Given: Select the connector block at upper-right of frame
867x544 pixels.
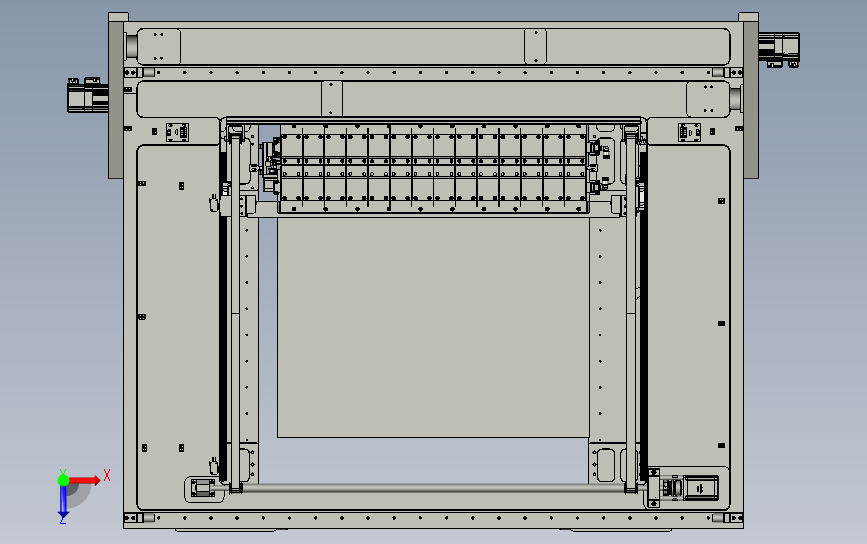Looking at the screenshot, I should coord(690,133).
